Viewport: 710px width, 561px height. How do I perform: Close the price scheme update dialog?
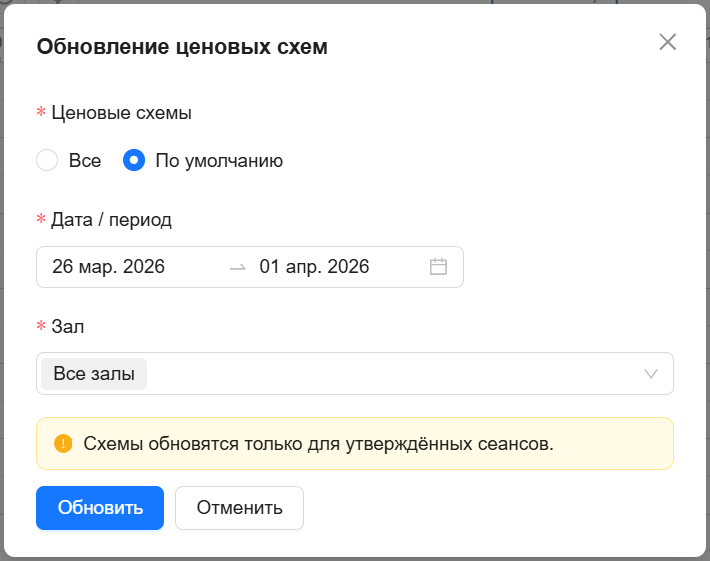click(667, 42)
